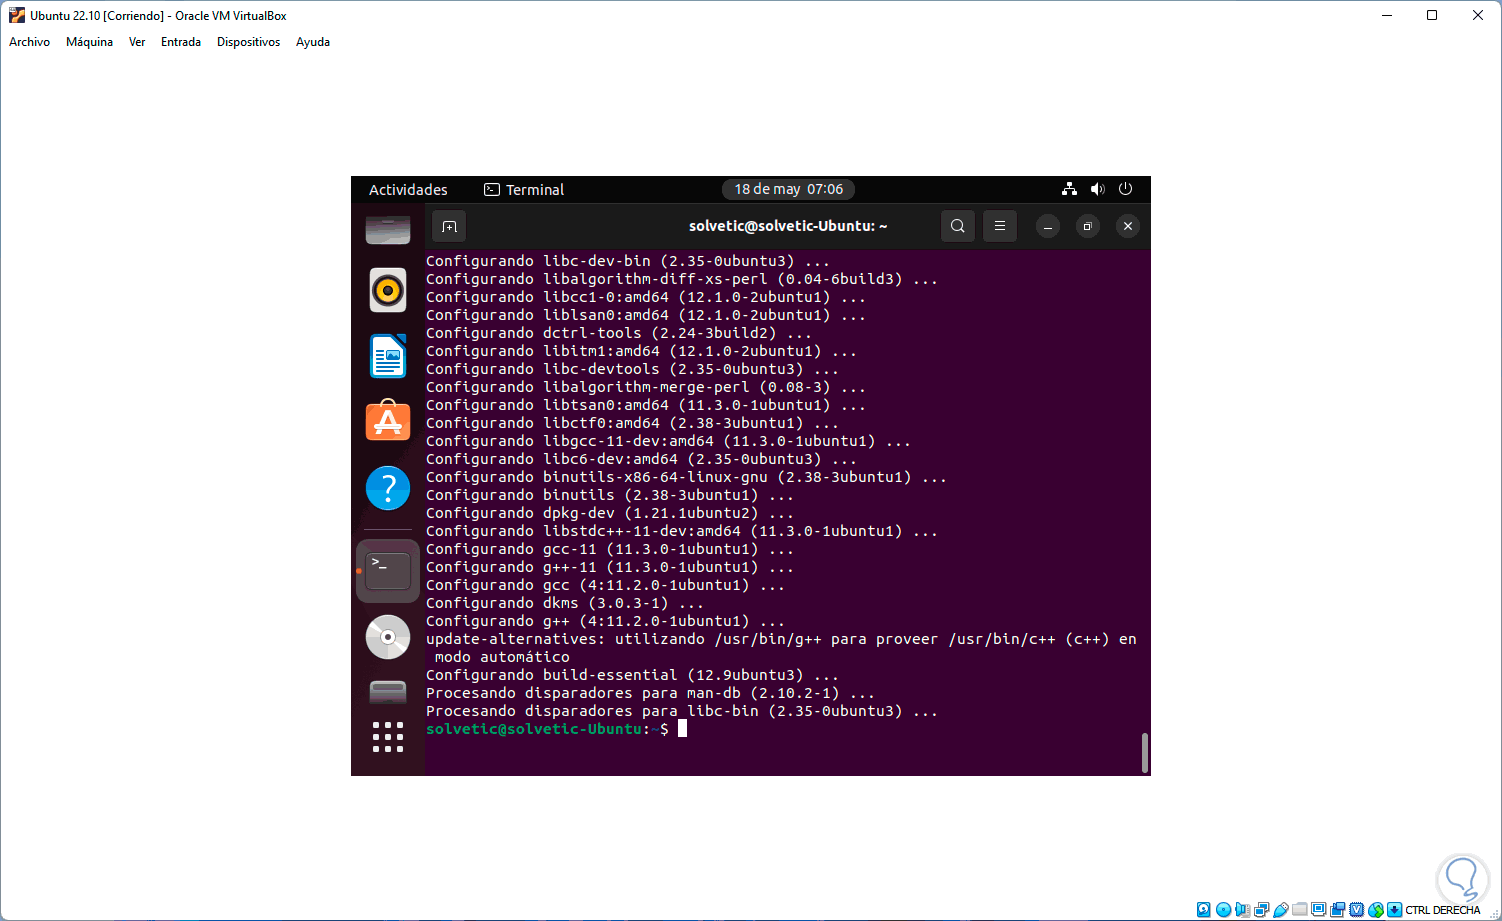Open the Terminal app menu in top bar
The width and height of the screenshot is (1502, 921).
524,189
